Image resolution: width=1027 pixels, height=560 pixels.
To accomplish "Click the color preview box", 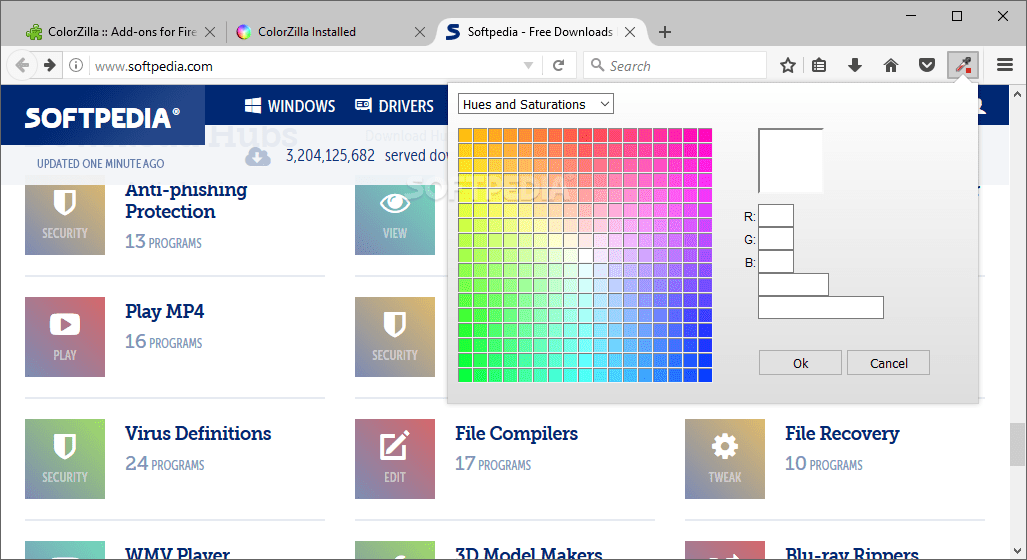I will pyautogui.click(x=791, y=161).
